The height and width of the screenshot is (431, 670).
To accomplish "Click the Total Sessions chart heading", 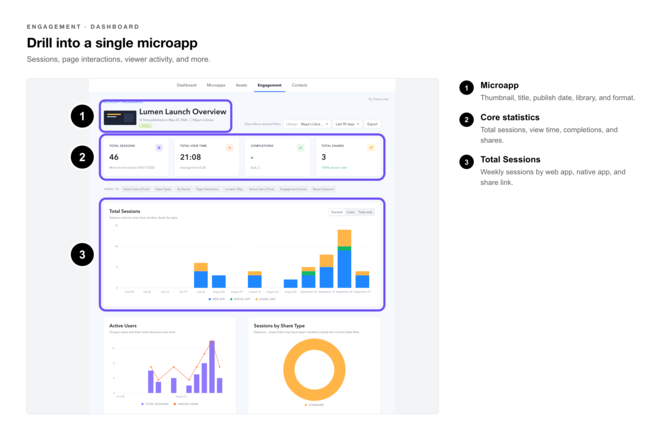I will point(124,211).
